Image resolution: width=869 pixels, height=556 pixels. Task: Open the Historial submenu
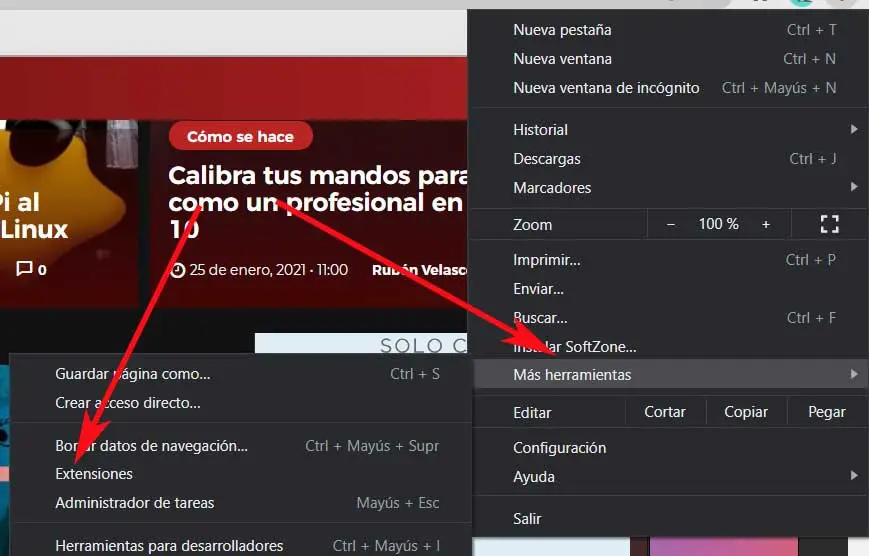[668, 130]
